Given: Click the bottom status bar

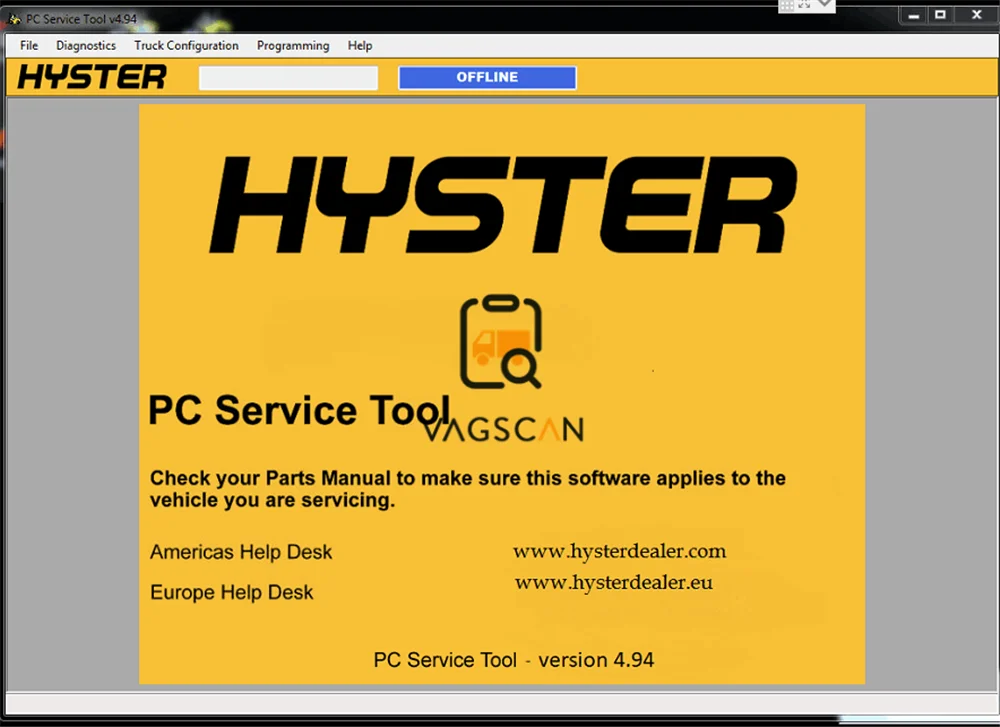Looking at the screenshot, I should 500,703.
